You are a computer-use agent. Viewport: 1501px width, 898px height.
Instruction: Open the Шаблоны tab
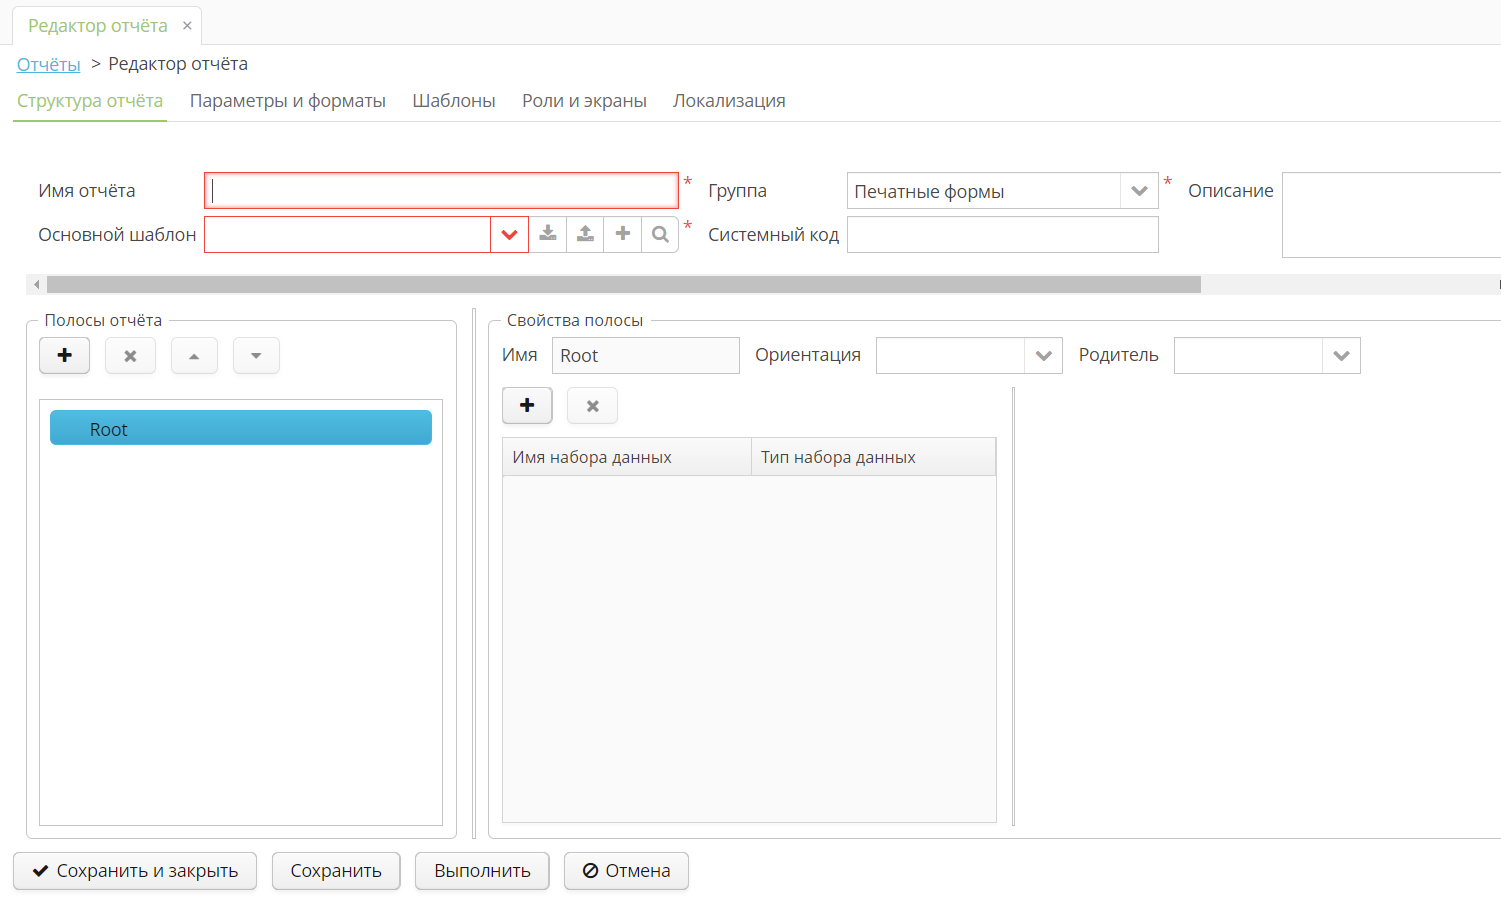tap(454, 101)
